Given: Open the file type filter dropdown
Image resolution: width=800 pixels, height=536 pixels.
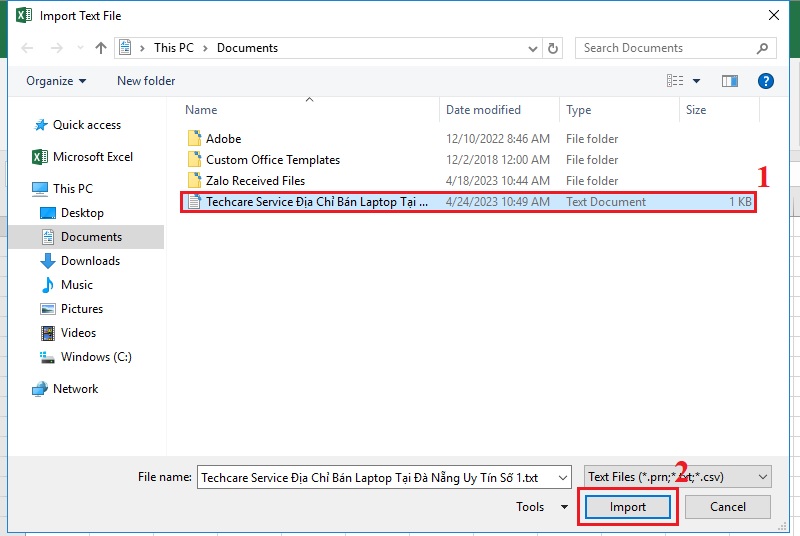Looking at the screenshot, I should [x=677, y=477].
